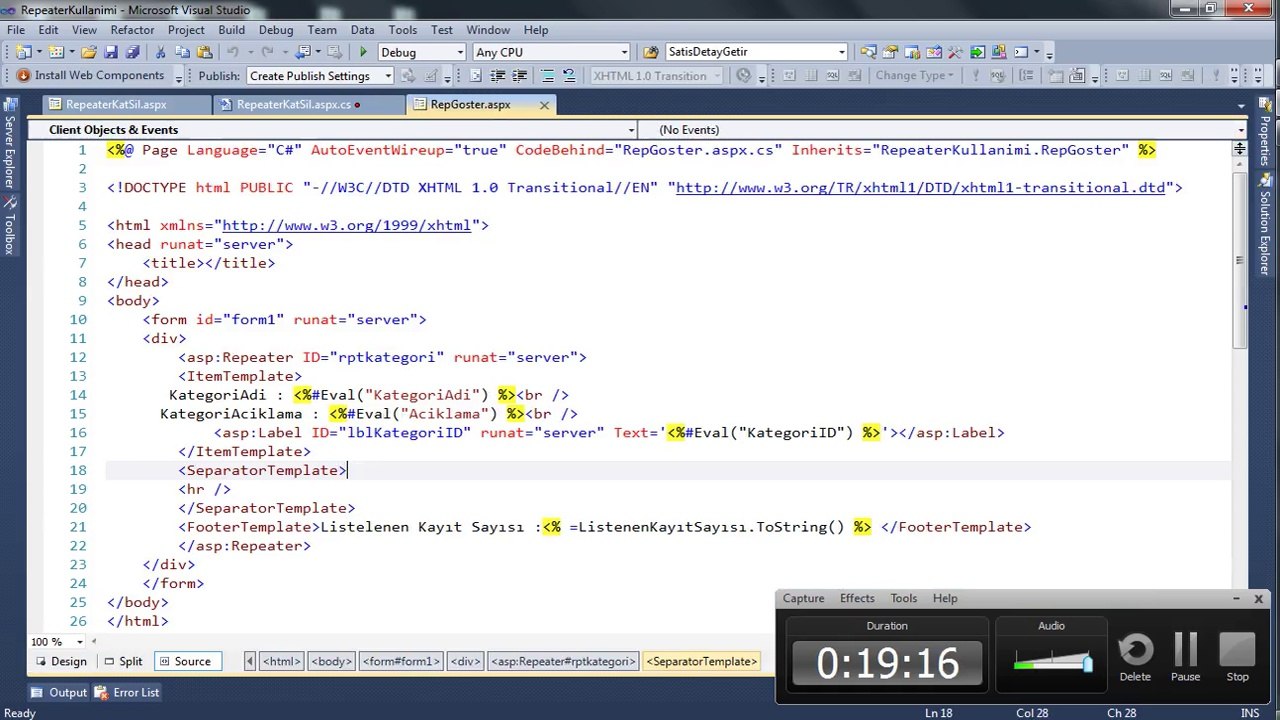The height and width of the screenshot is (720, 1280).
Task: Click the Copy toolbar icon
Action: [182, 52]
